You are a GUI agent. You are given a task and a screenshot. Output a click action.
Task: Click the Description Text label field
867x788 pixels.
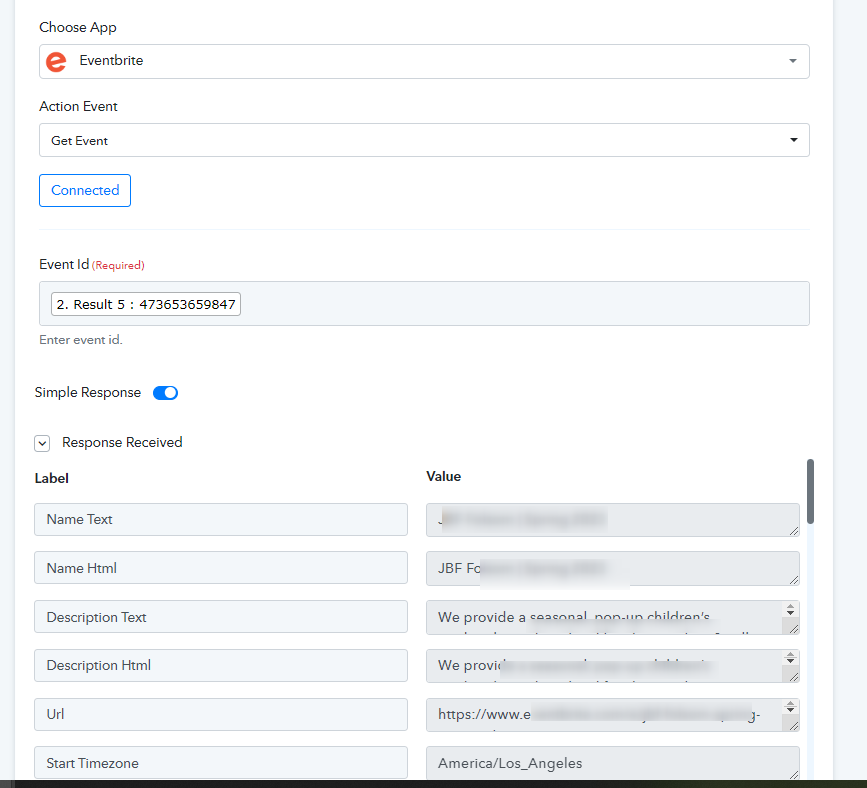point(221,617)
